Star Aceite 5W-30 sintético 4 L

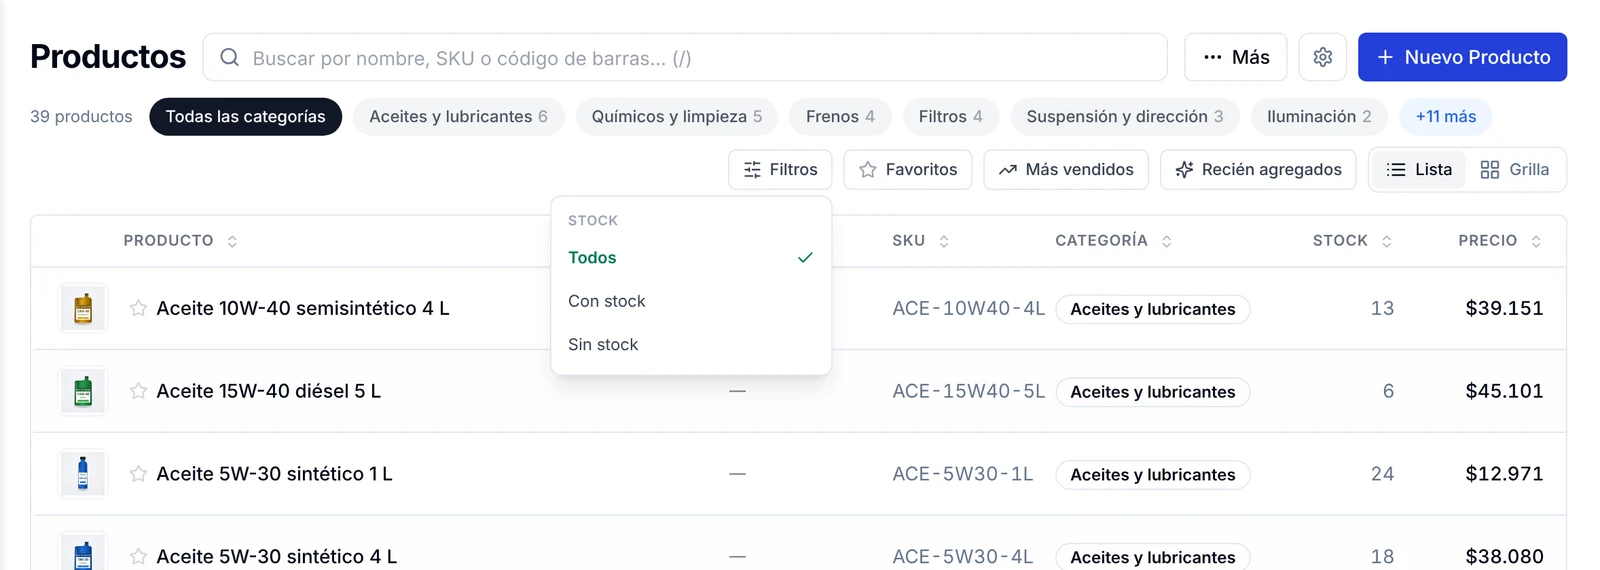click(x=138, y=556)
